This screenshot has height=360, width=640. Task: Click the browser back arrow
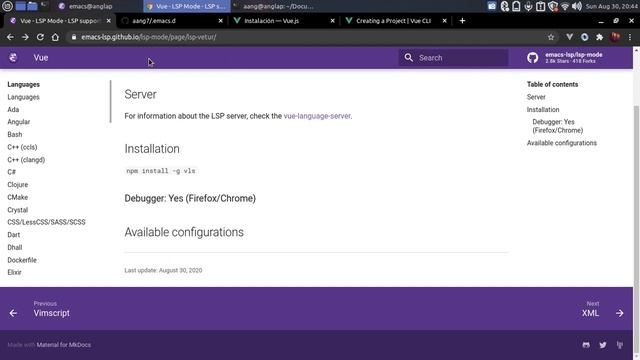(x=10, y=37)
